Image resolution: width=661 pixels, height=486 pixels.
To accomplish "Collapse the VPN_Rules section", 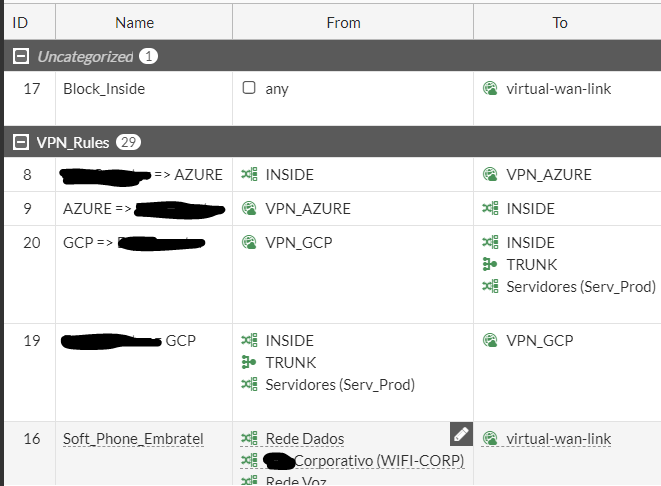I will tap(20, 142).
